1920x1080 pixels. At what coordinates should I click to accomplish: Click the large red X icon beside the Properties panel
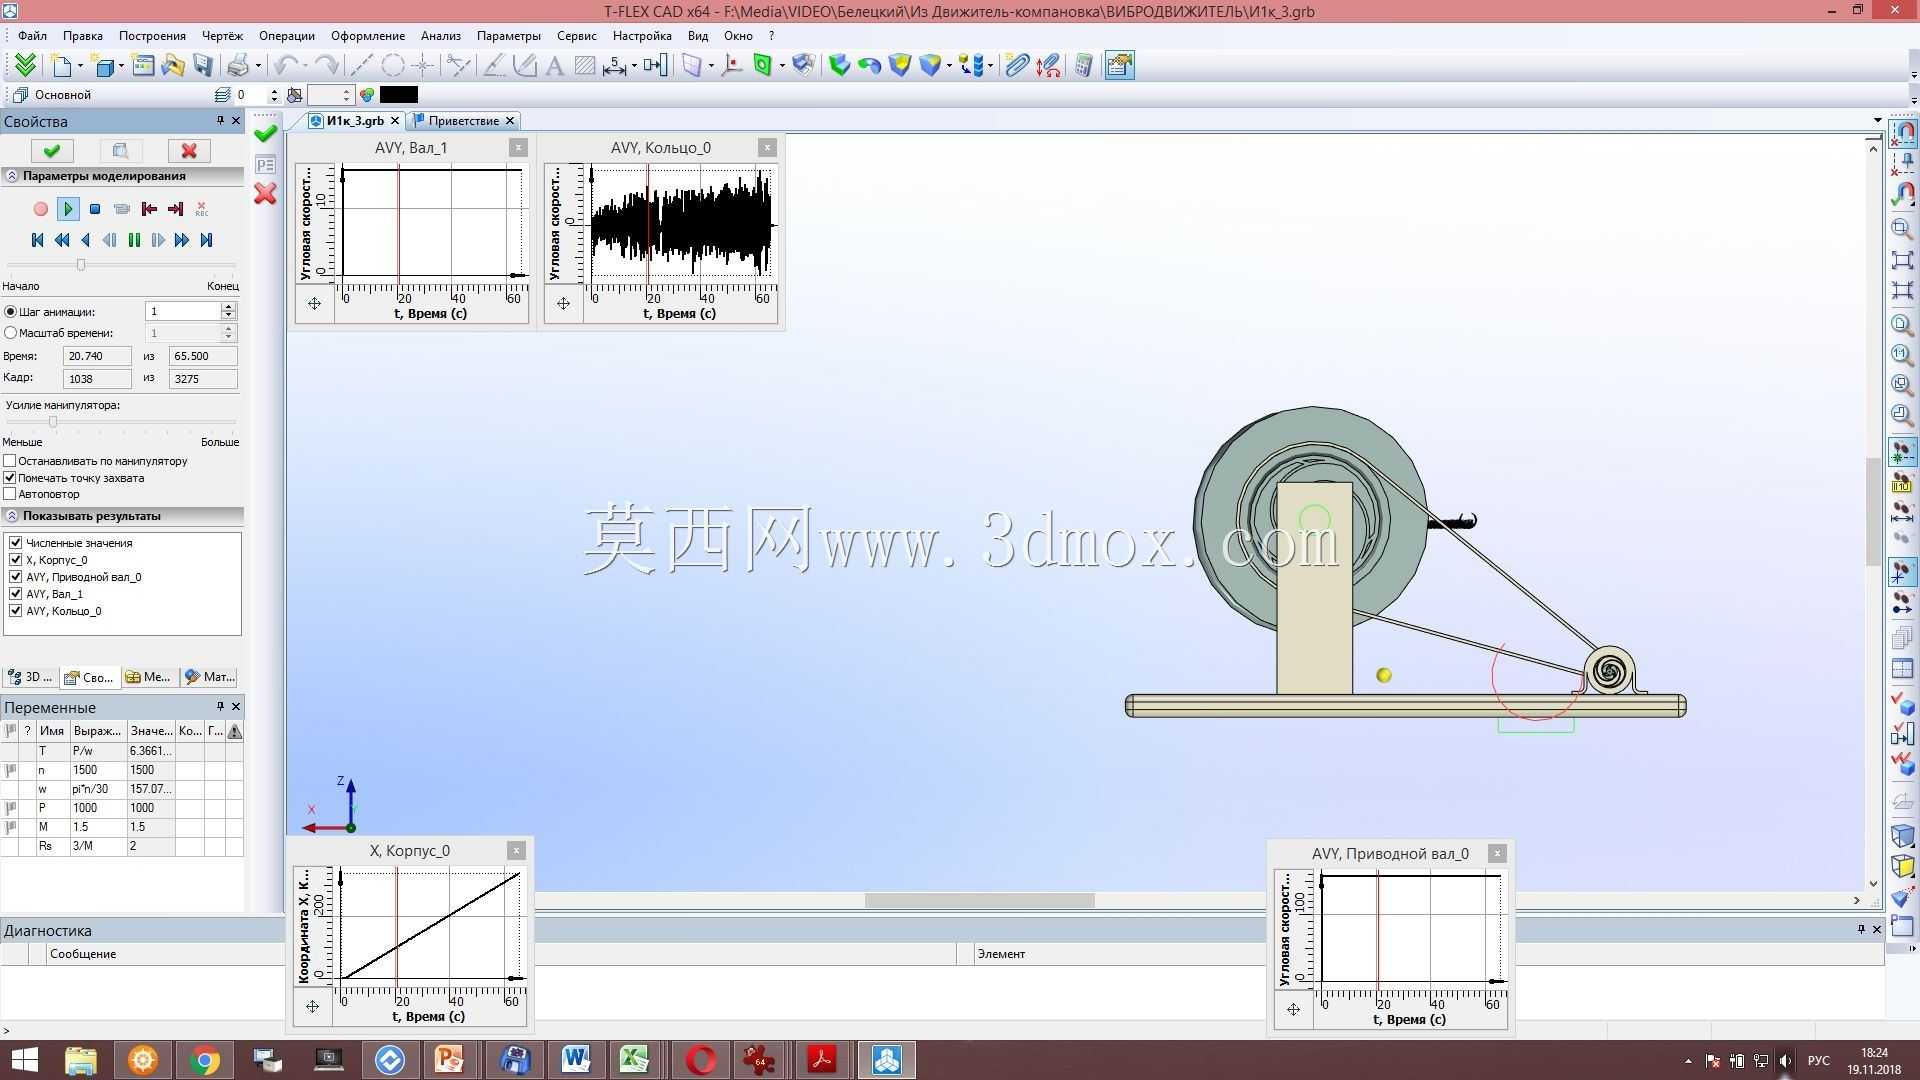265,193
